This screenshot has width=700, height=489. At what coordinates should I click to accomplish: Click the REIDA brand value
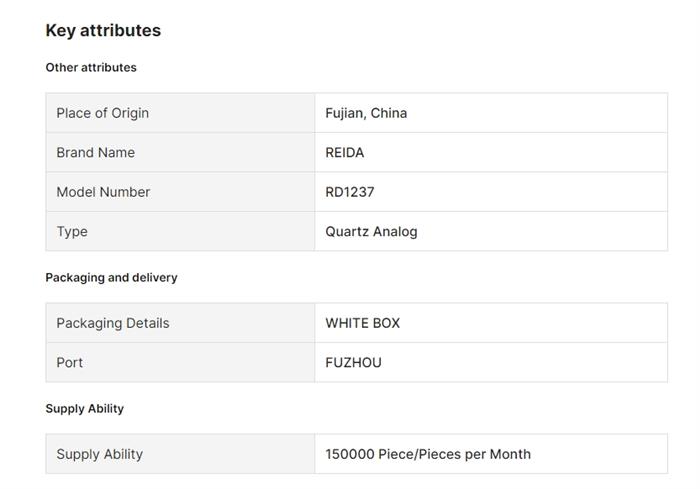(345, 152)
